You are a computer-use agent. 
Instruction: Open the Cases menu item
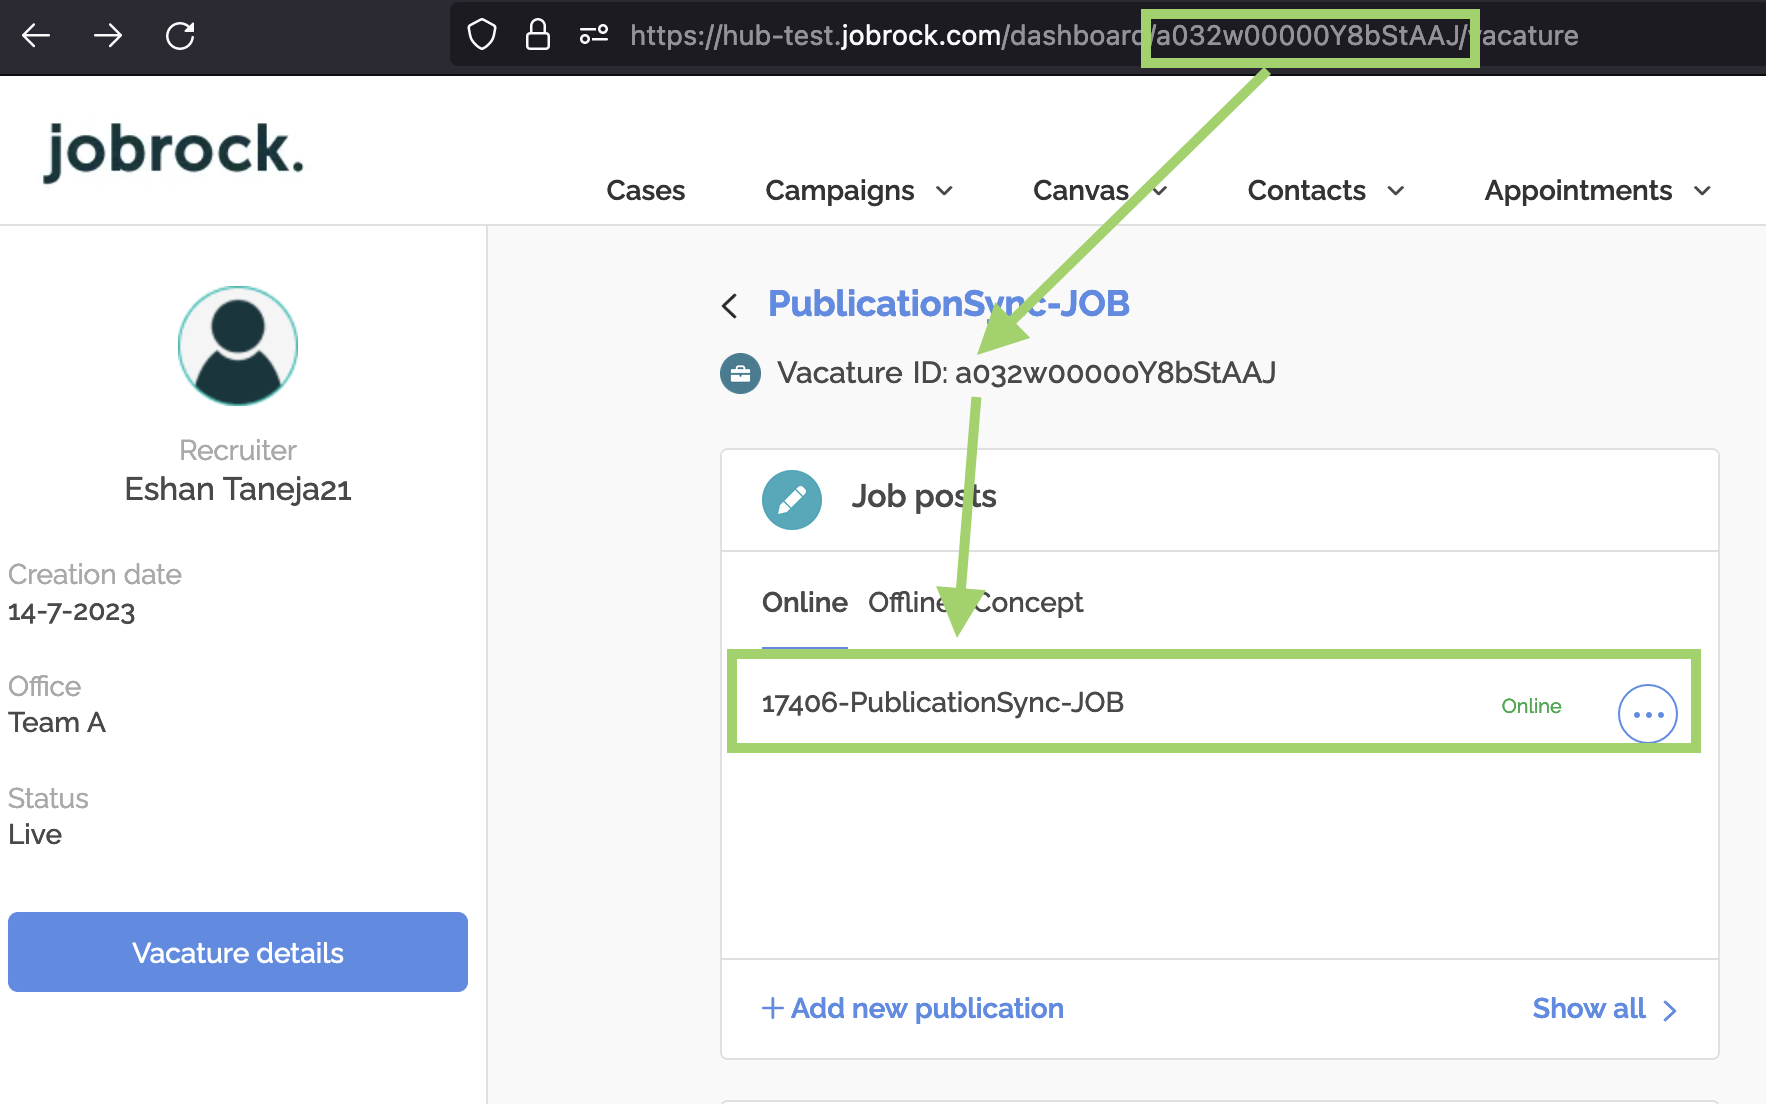[646, 190]
